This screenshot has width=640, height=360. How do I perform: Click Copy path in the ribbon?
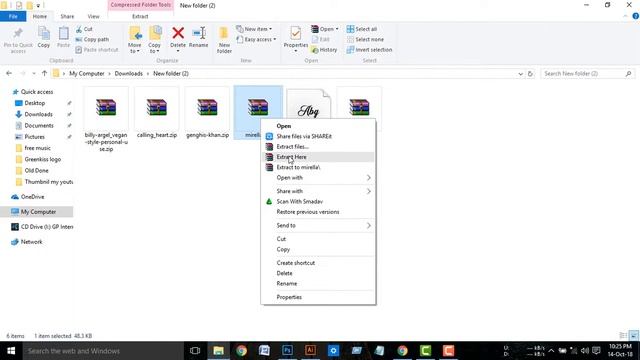(x=92, y=40)
